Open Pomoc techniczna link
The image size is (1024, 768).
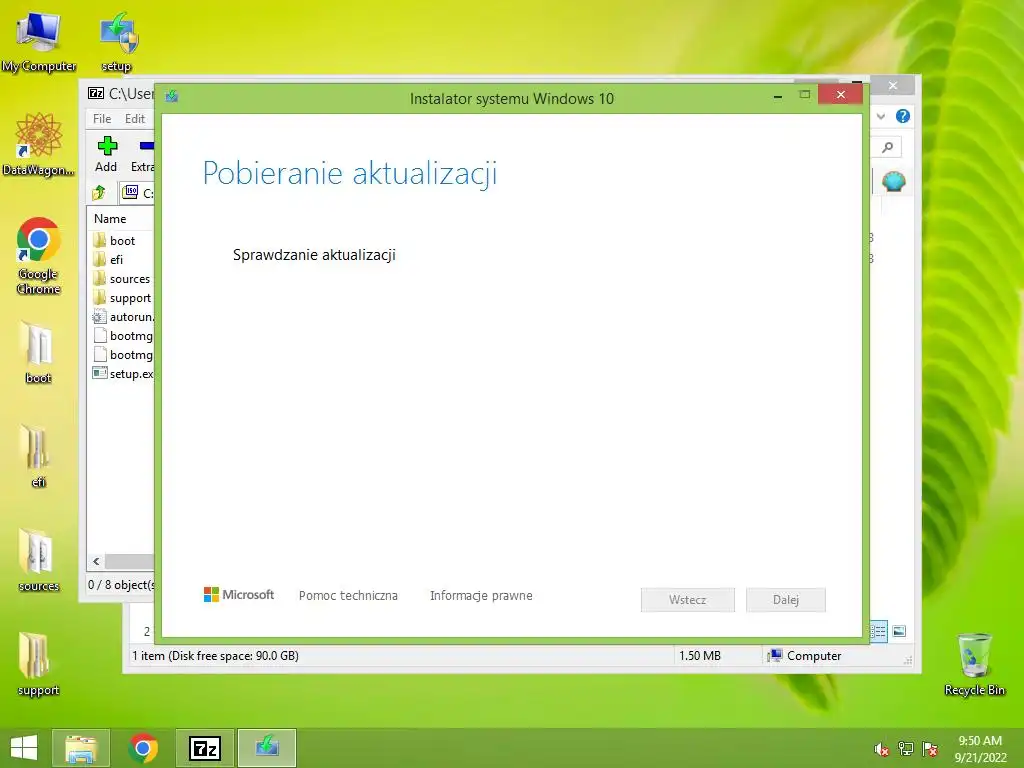[x=348, y=596]
